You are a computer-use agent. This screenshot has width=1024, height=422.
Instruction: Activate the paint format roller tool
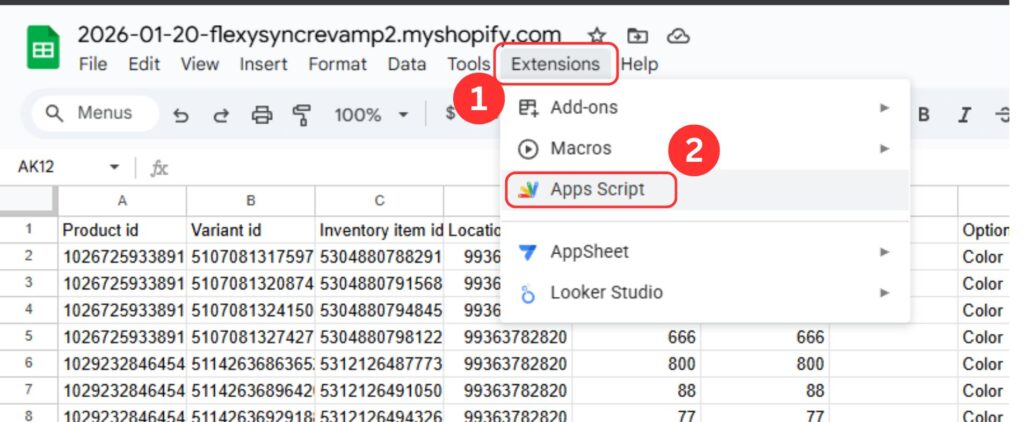pos(301,115)
